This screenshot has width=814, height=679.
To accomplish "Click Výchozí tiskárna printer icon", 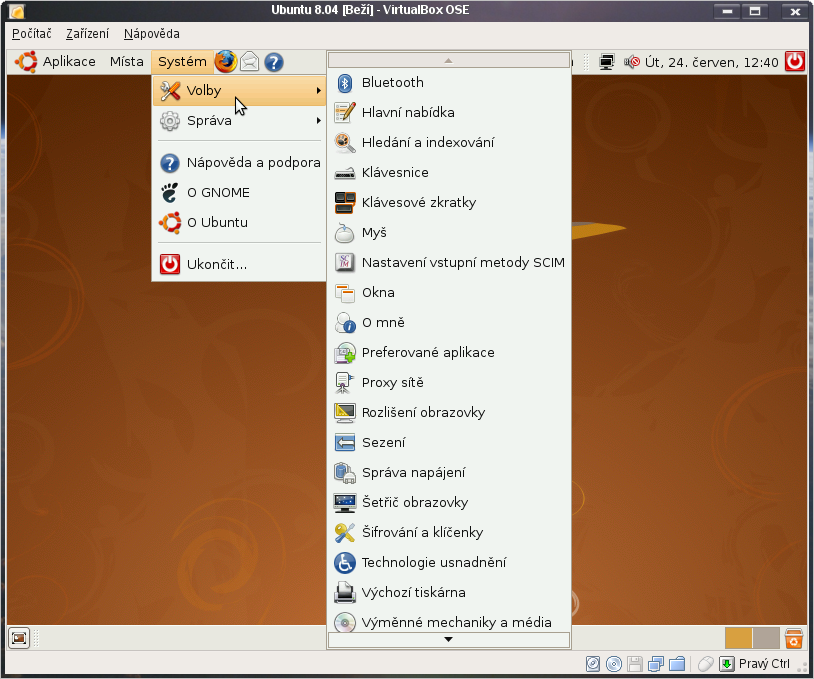I will coord(345,593).
